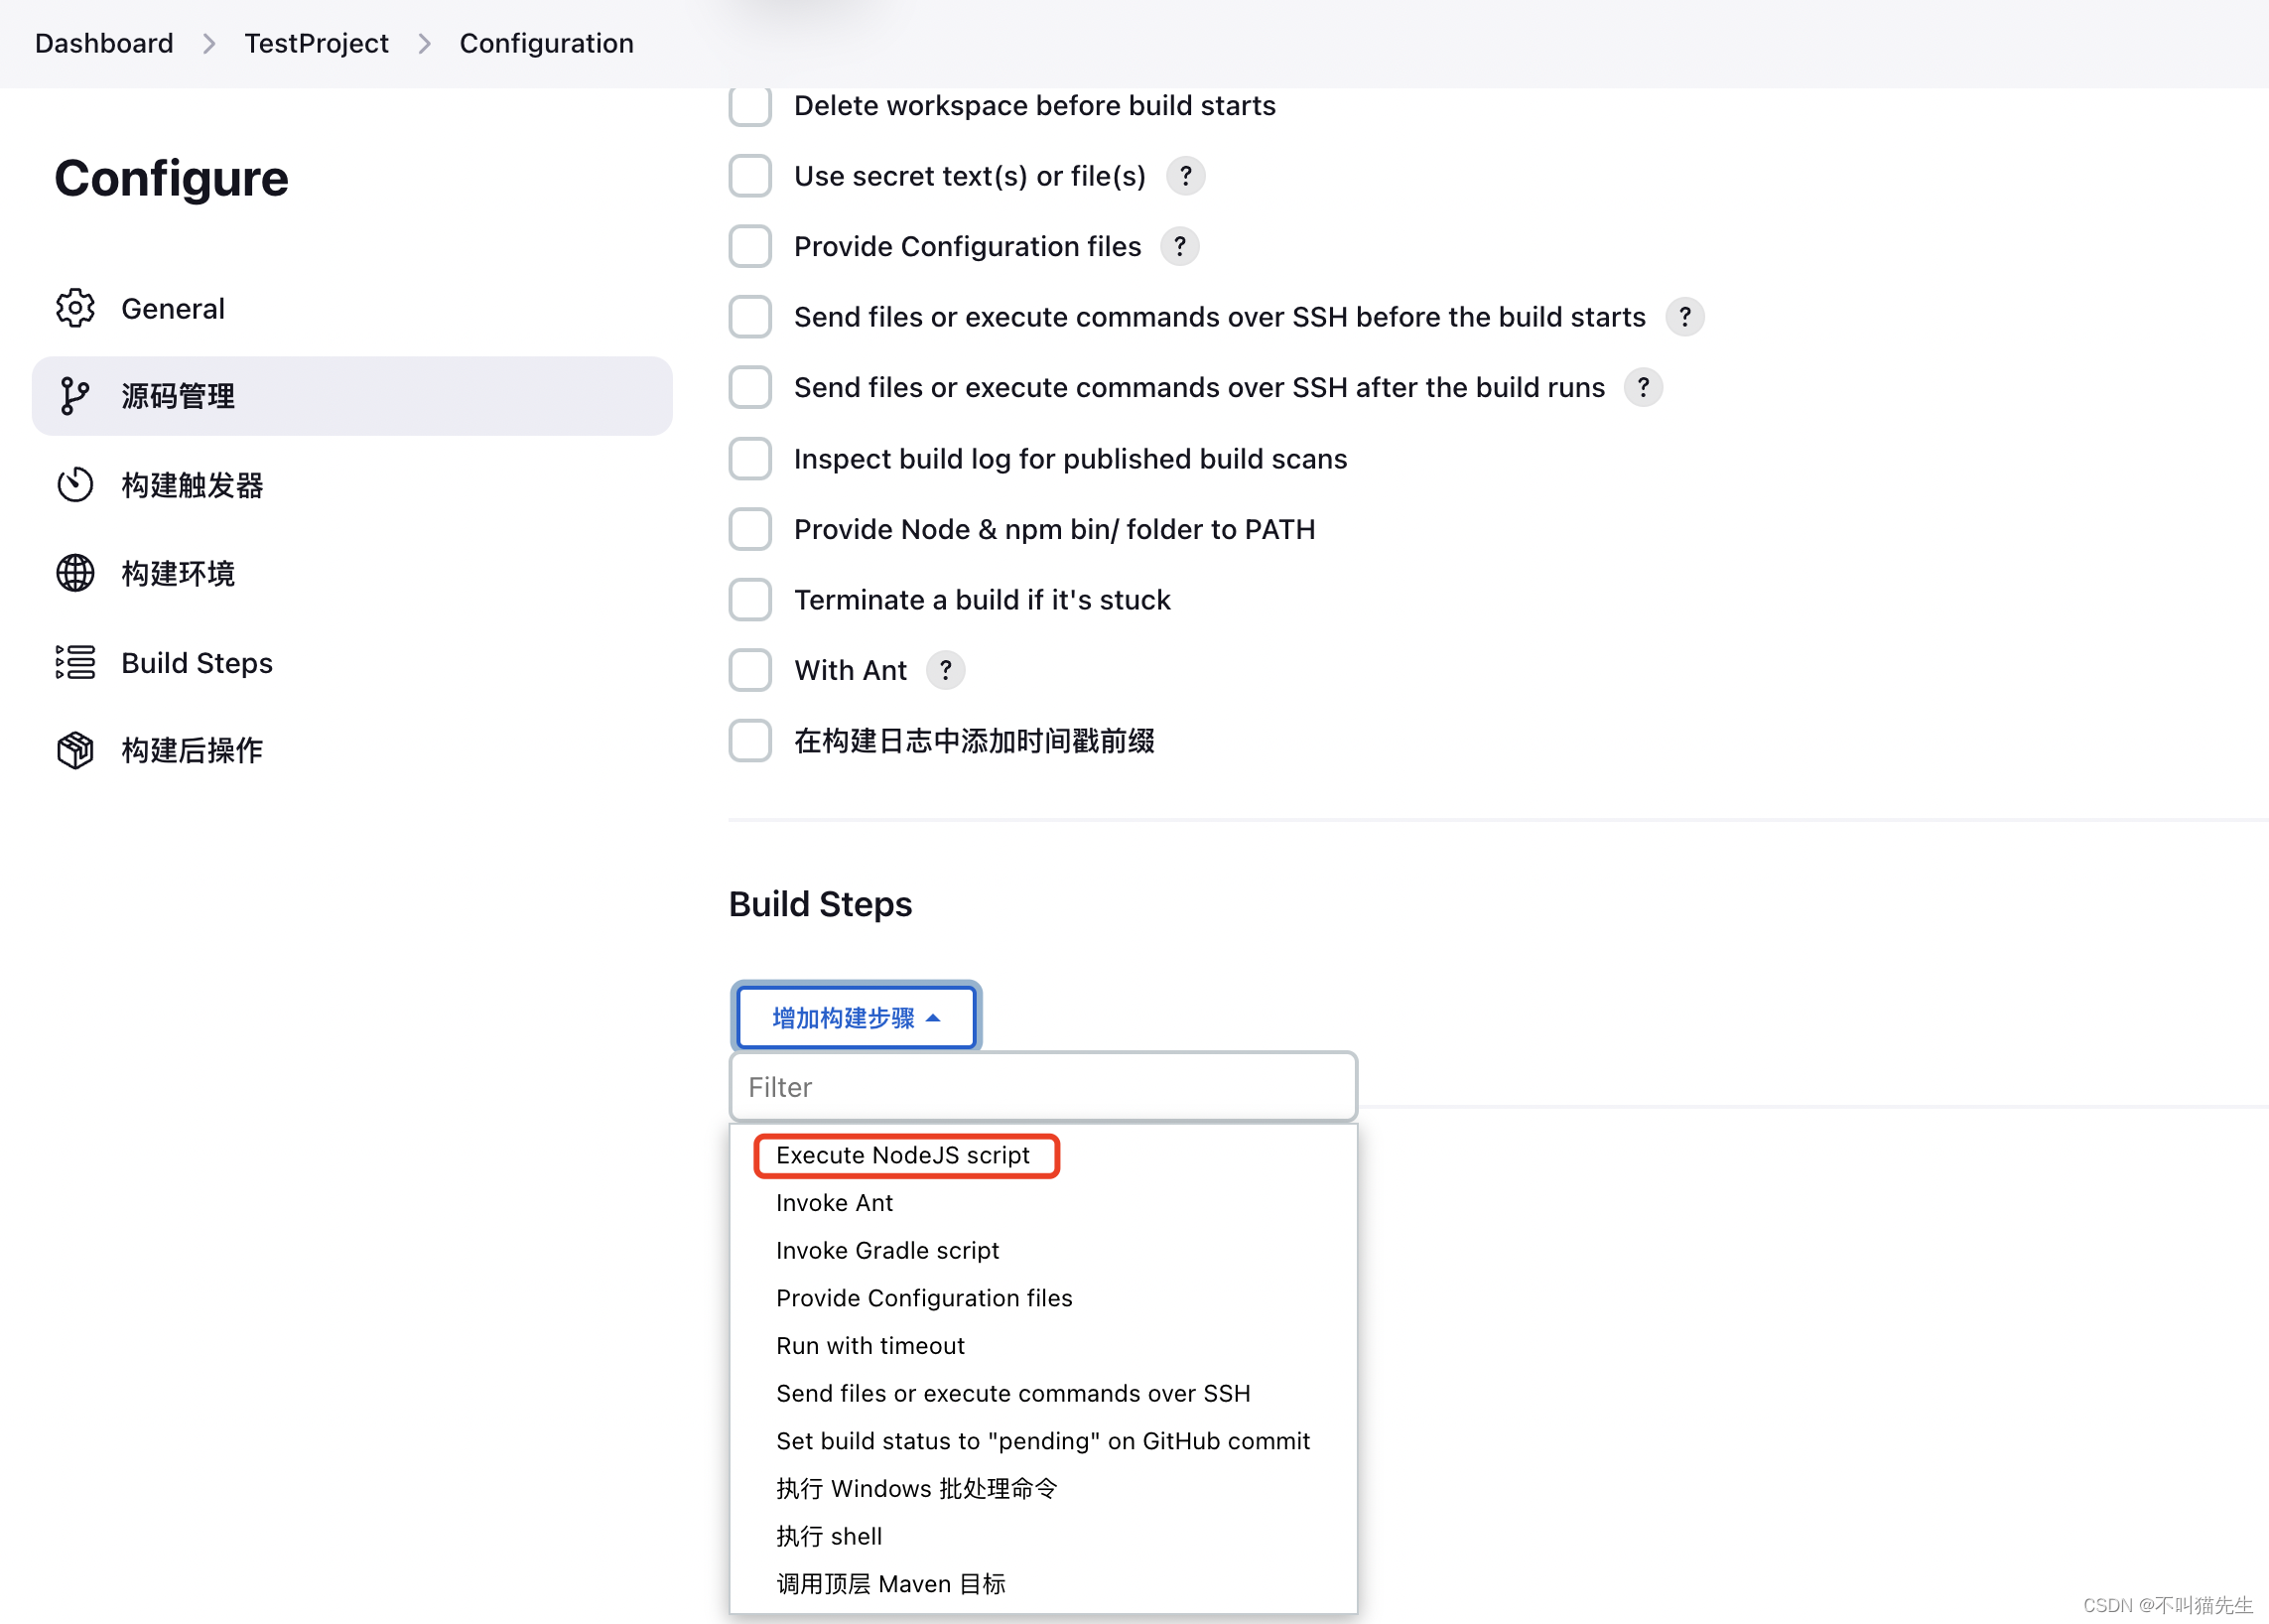This screenshot has height=1624, width=2269.
Task: Click the General settings icon
Action: click(x=79, y=310)
